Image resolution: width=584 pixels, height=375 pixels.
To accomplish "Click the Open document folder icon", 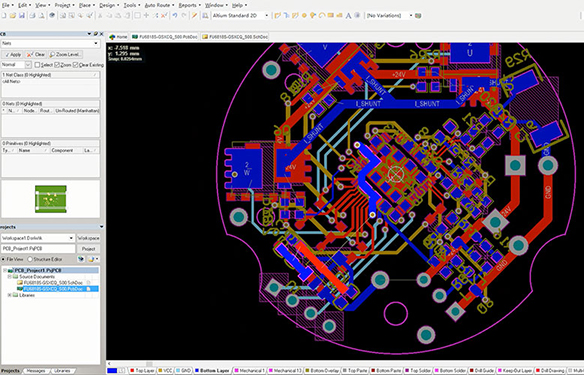I will coord(13,16).
